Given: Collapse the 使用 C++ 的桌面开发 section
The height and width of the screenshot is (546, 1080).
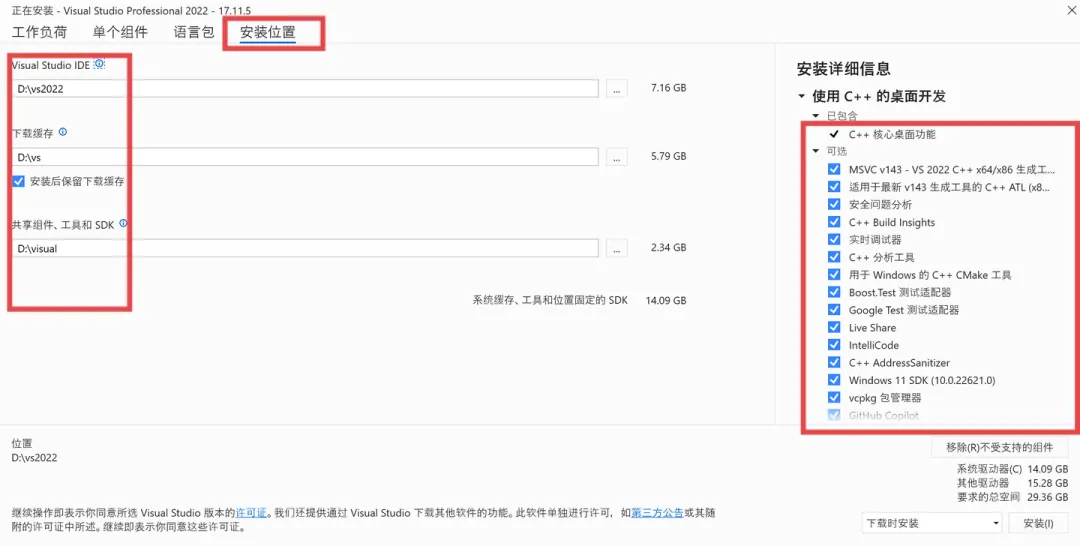Looking at the screenshot, I should (802, 96).
